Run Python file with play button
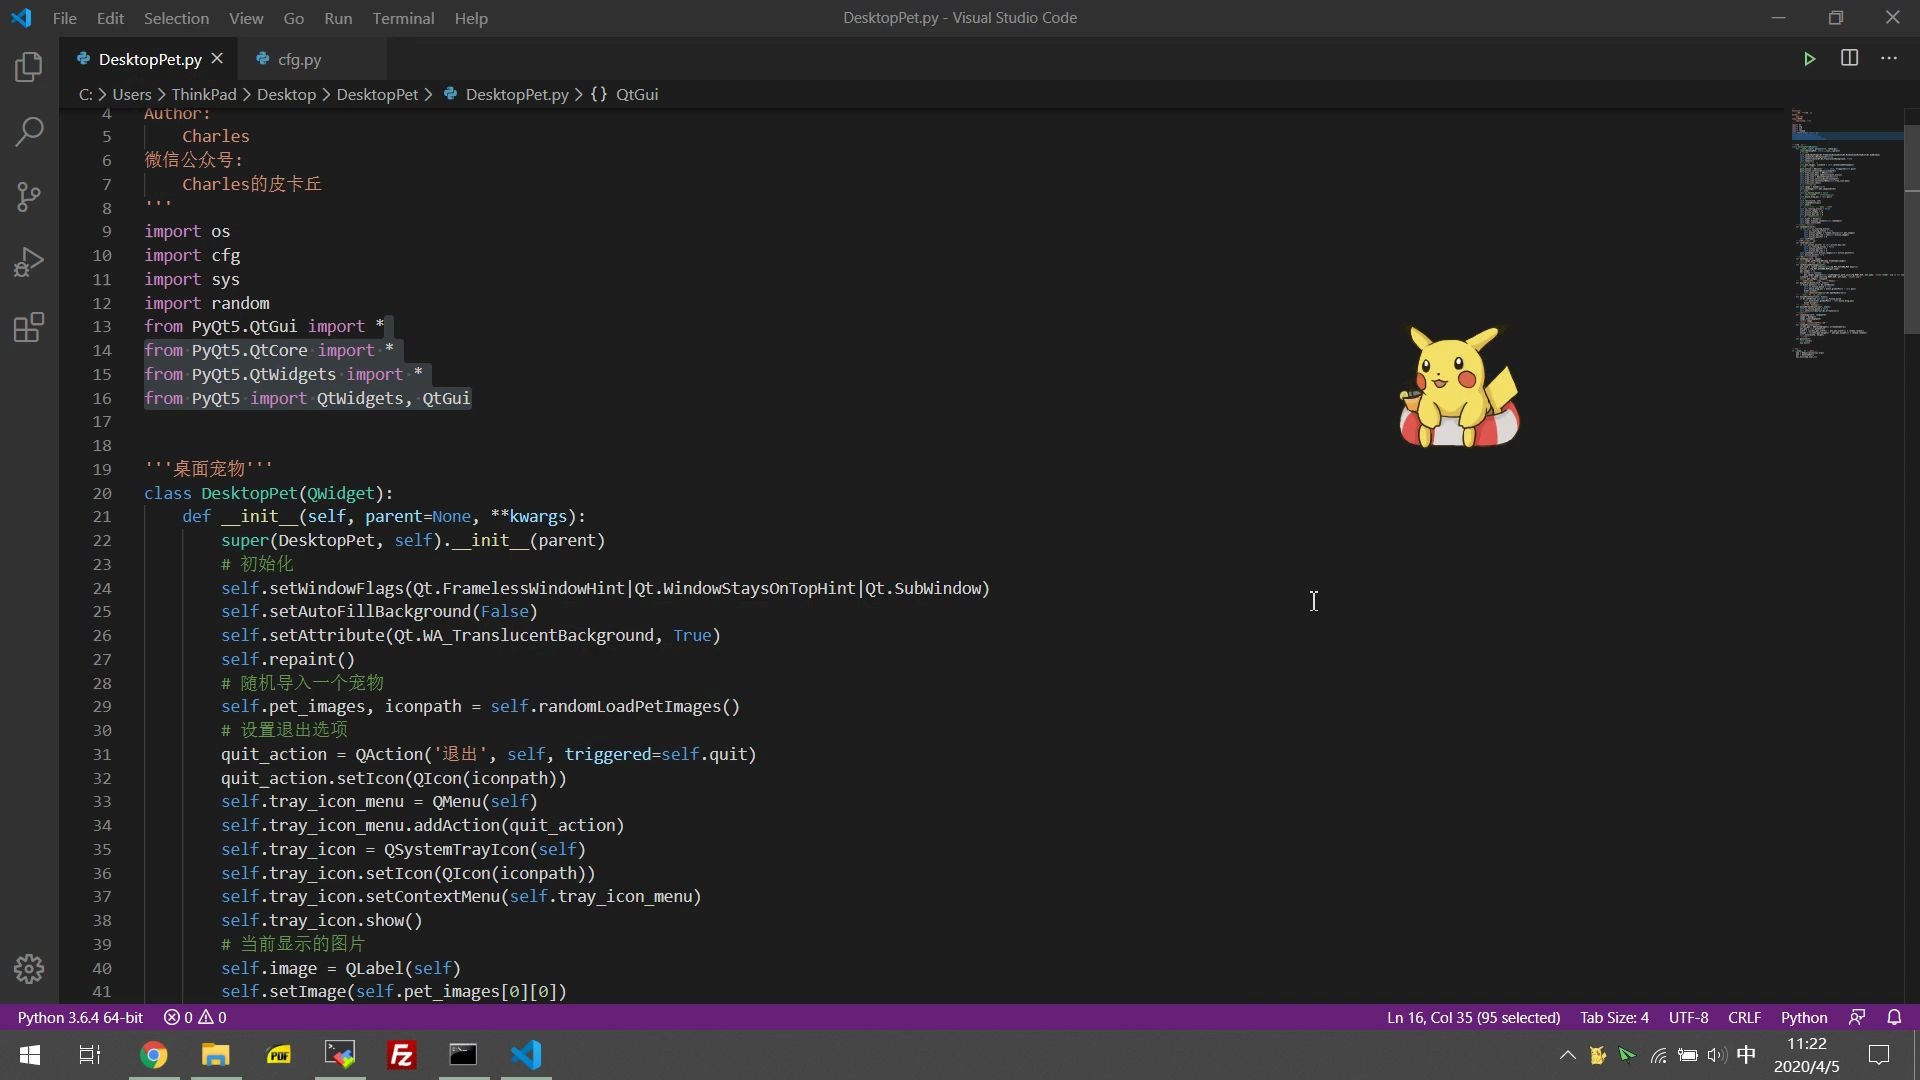Viewport: 1920px width, 1080px height. [1809, 59]
